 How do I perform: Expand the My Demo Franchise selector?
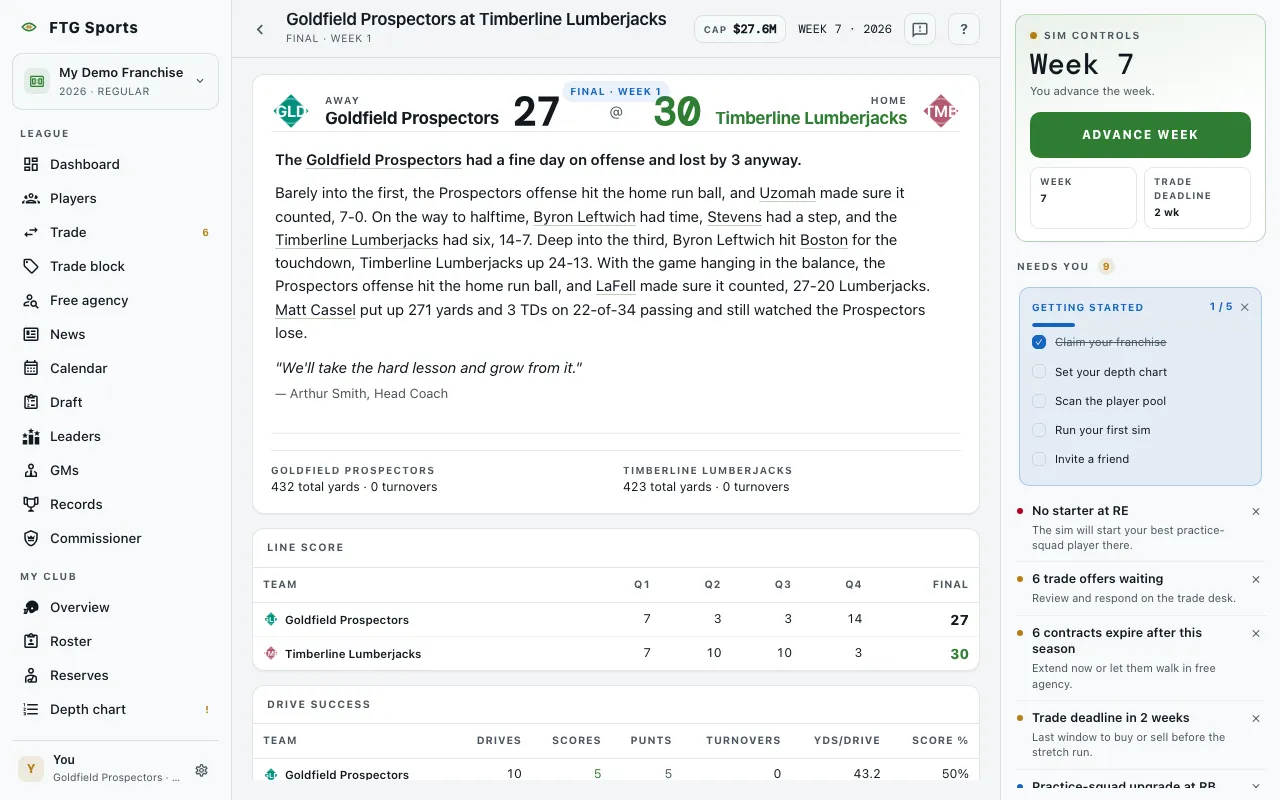(x=116, y=81)
